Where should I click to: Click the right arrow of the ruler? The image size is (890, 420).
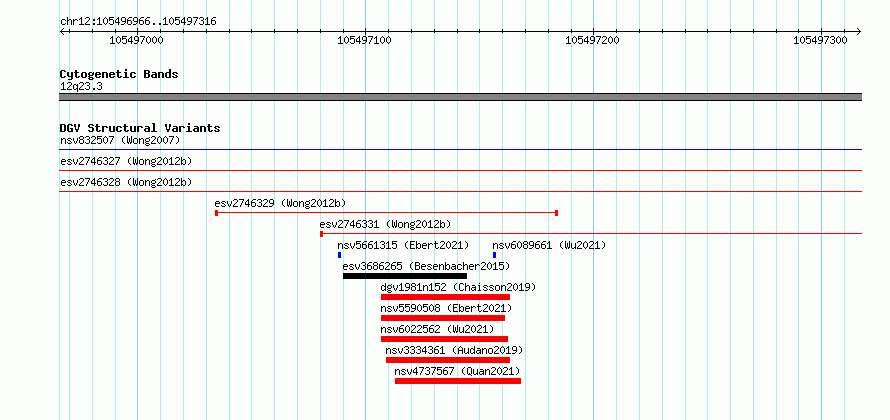point(858,31)
